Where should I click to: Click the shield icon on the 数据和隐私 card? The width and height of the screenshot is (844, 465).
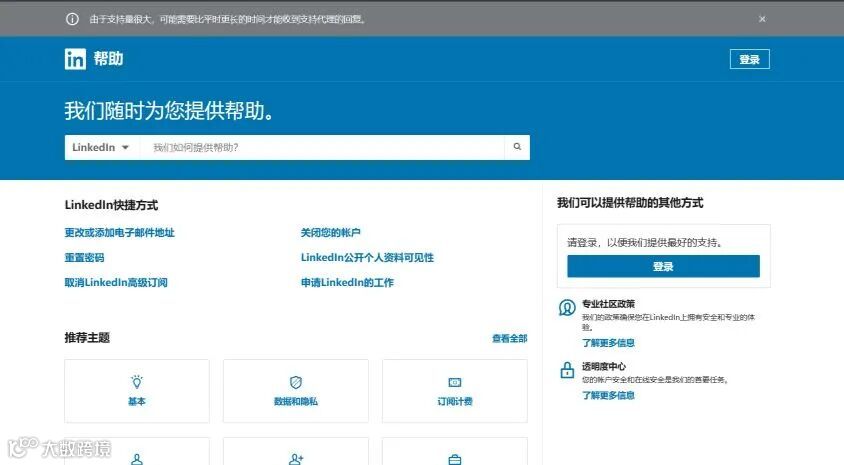click(296, 382)
